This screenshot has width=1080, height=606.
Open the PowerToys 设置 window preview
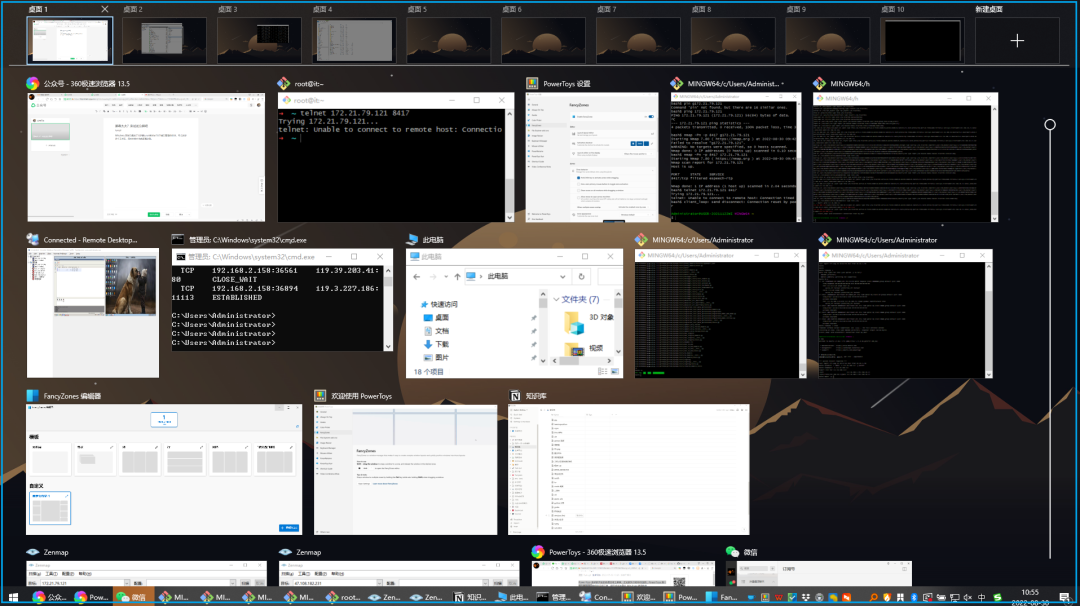(591, 156)
